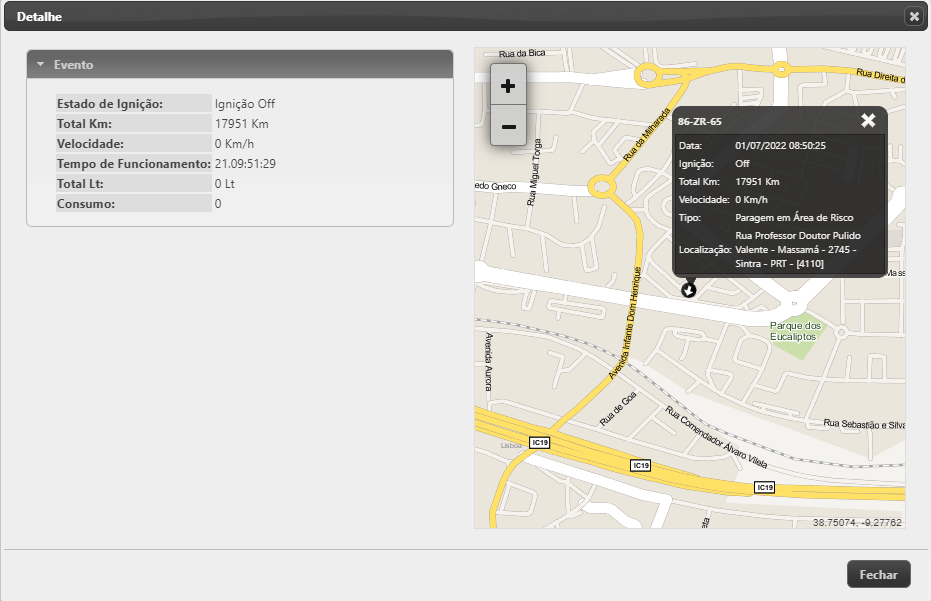Image resolution: width=931 pixels, height=601 pixels.
Task: Click Rua de Goa street label
Action: point(618,409)
